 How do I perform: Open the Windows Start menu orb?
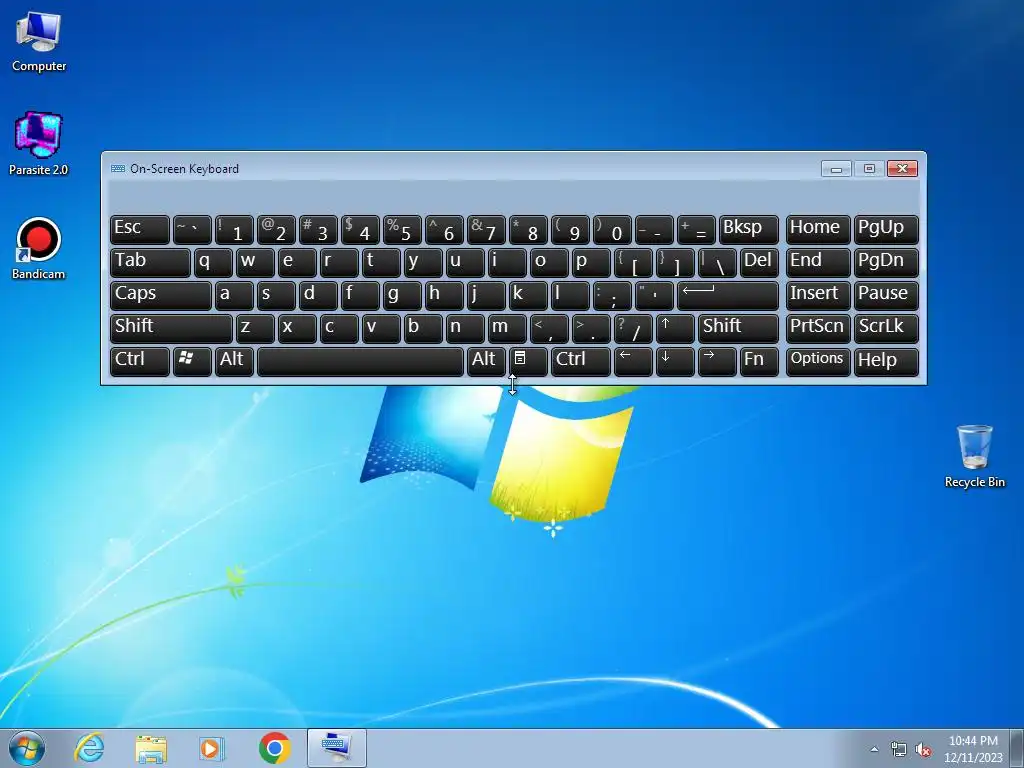(27, 748)
